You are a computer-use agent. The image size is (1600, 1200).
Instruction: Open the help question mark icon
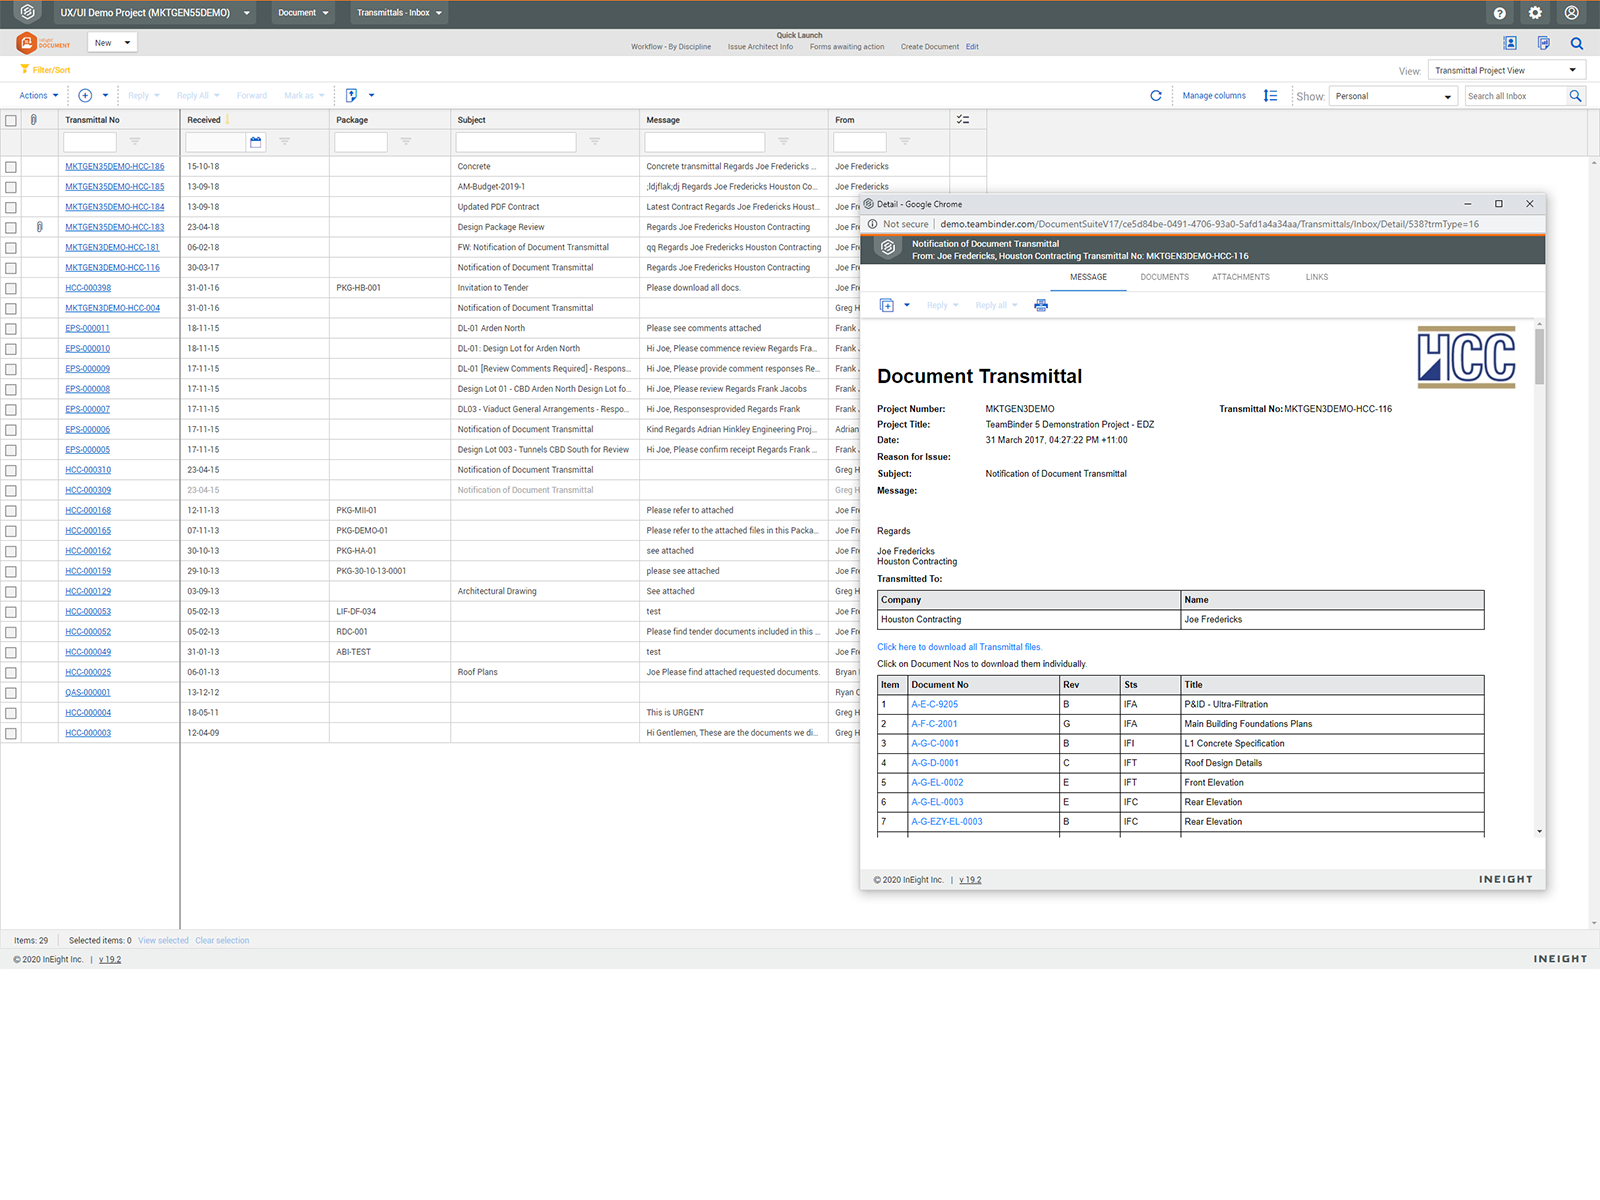pos(1499,13)
